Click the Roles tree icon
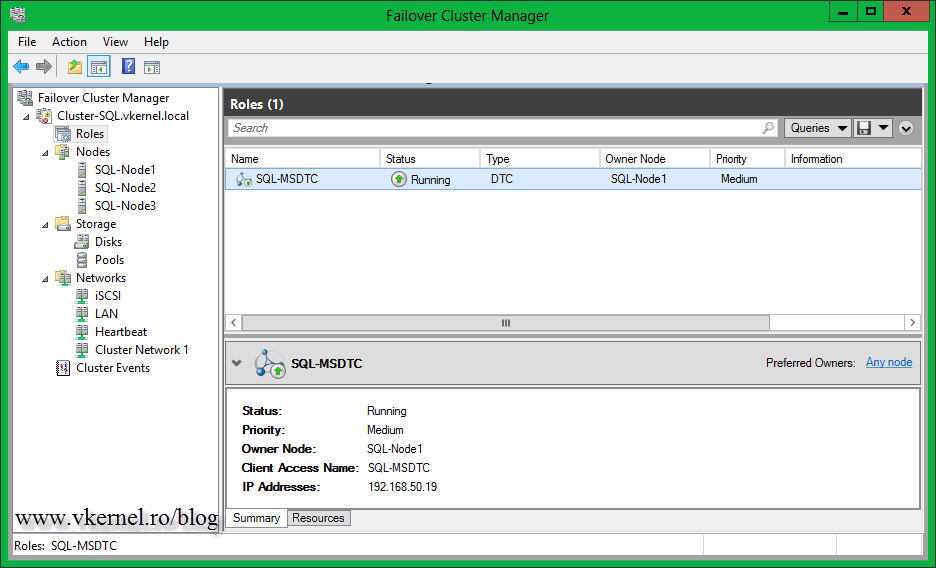 [x=63, y=134]
